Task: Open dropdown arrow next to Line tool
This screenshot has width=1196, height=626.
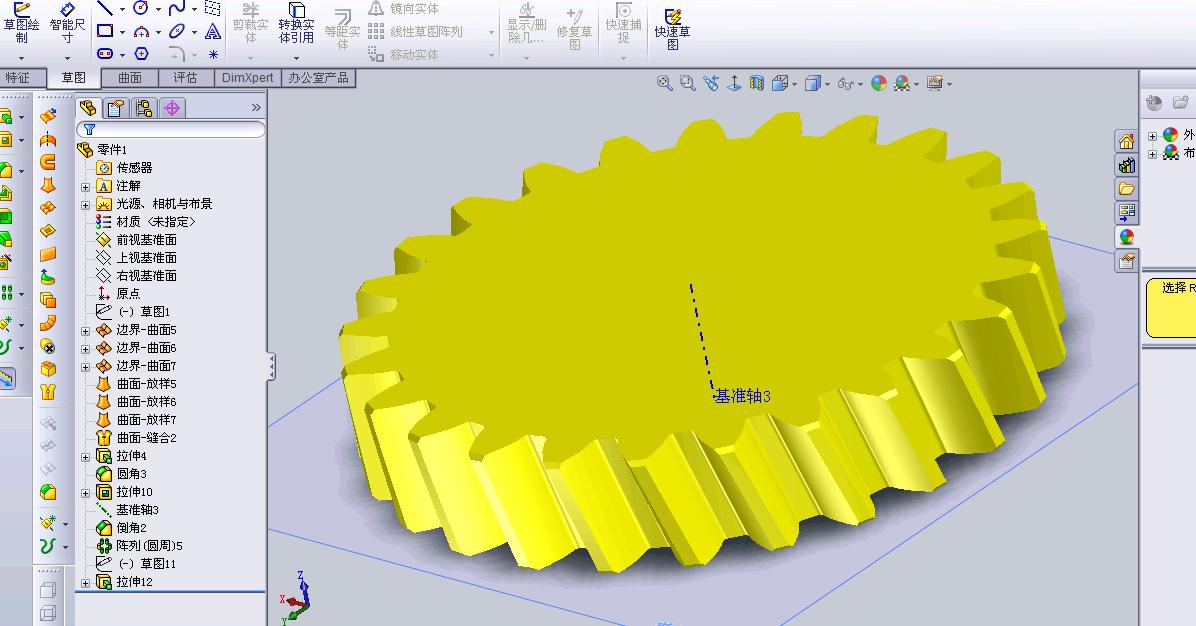Action: [122, 9]
